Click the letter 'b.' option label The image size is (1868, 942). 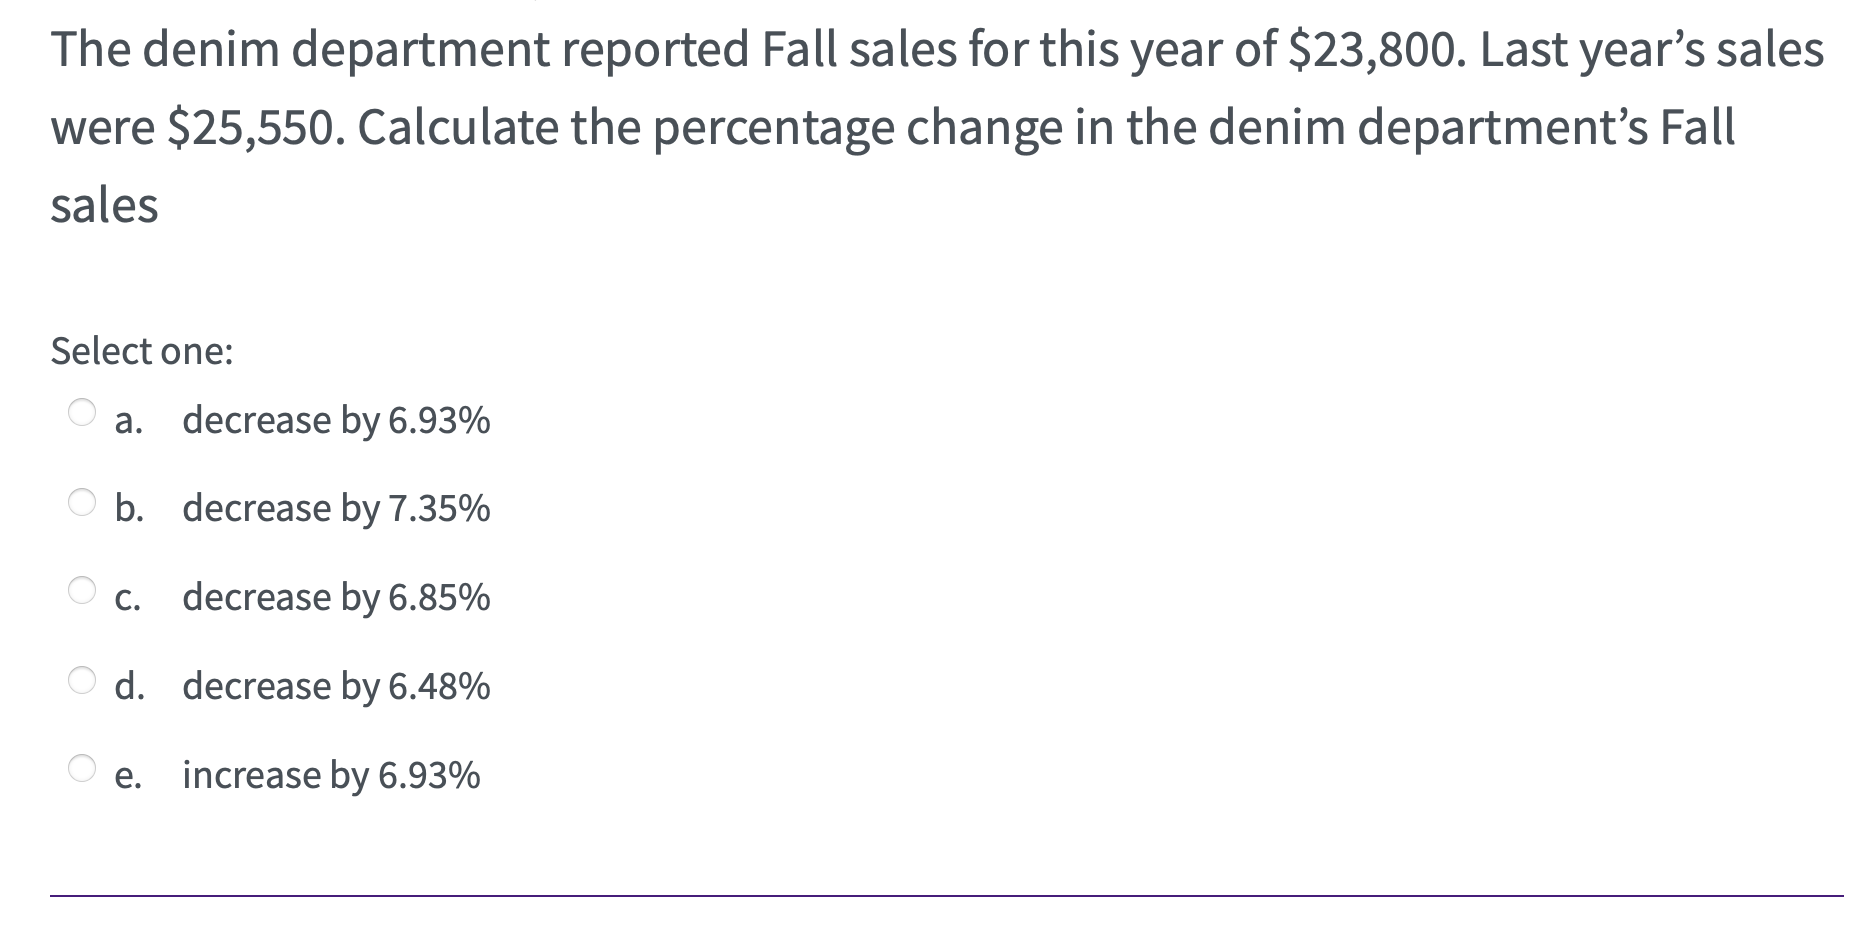(128, 509)
